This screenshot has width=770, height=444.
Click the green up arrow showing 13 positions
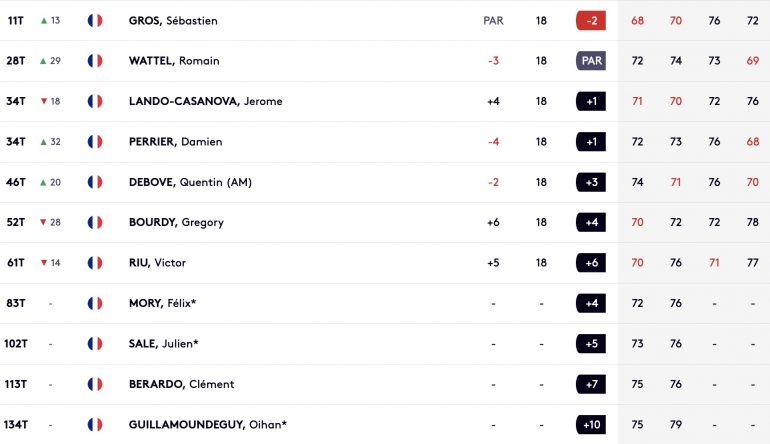click(44, 21)
